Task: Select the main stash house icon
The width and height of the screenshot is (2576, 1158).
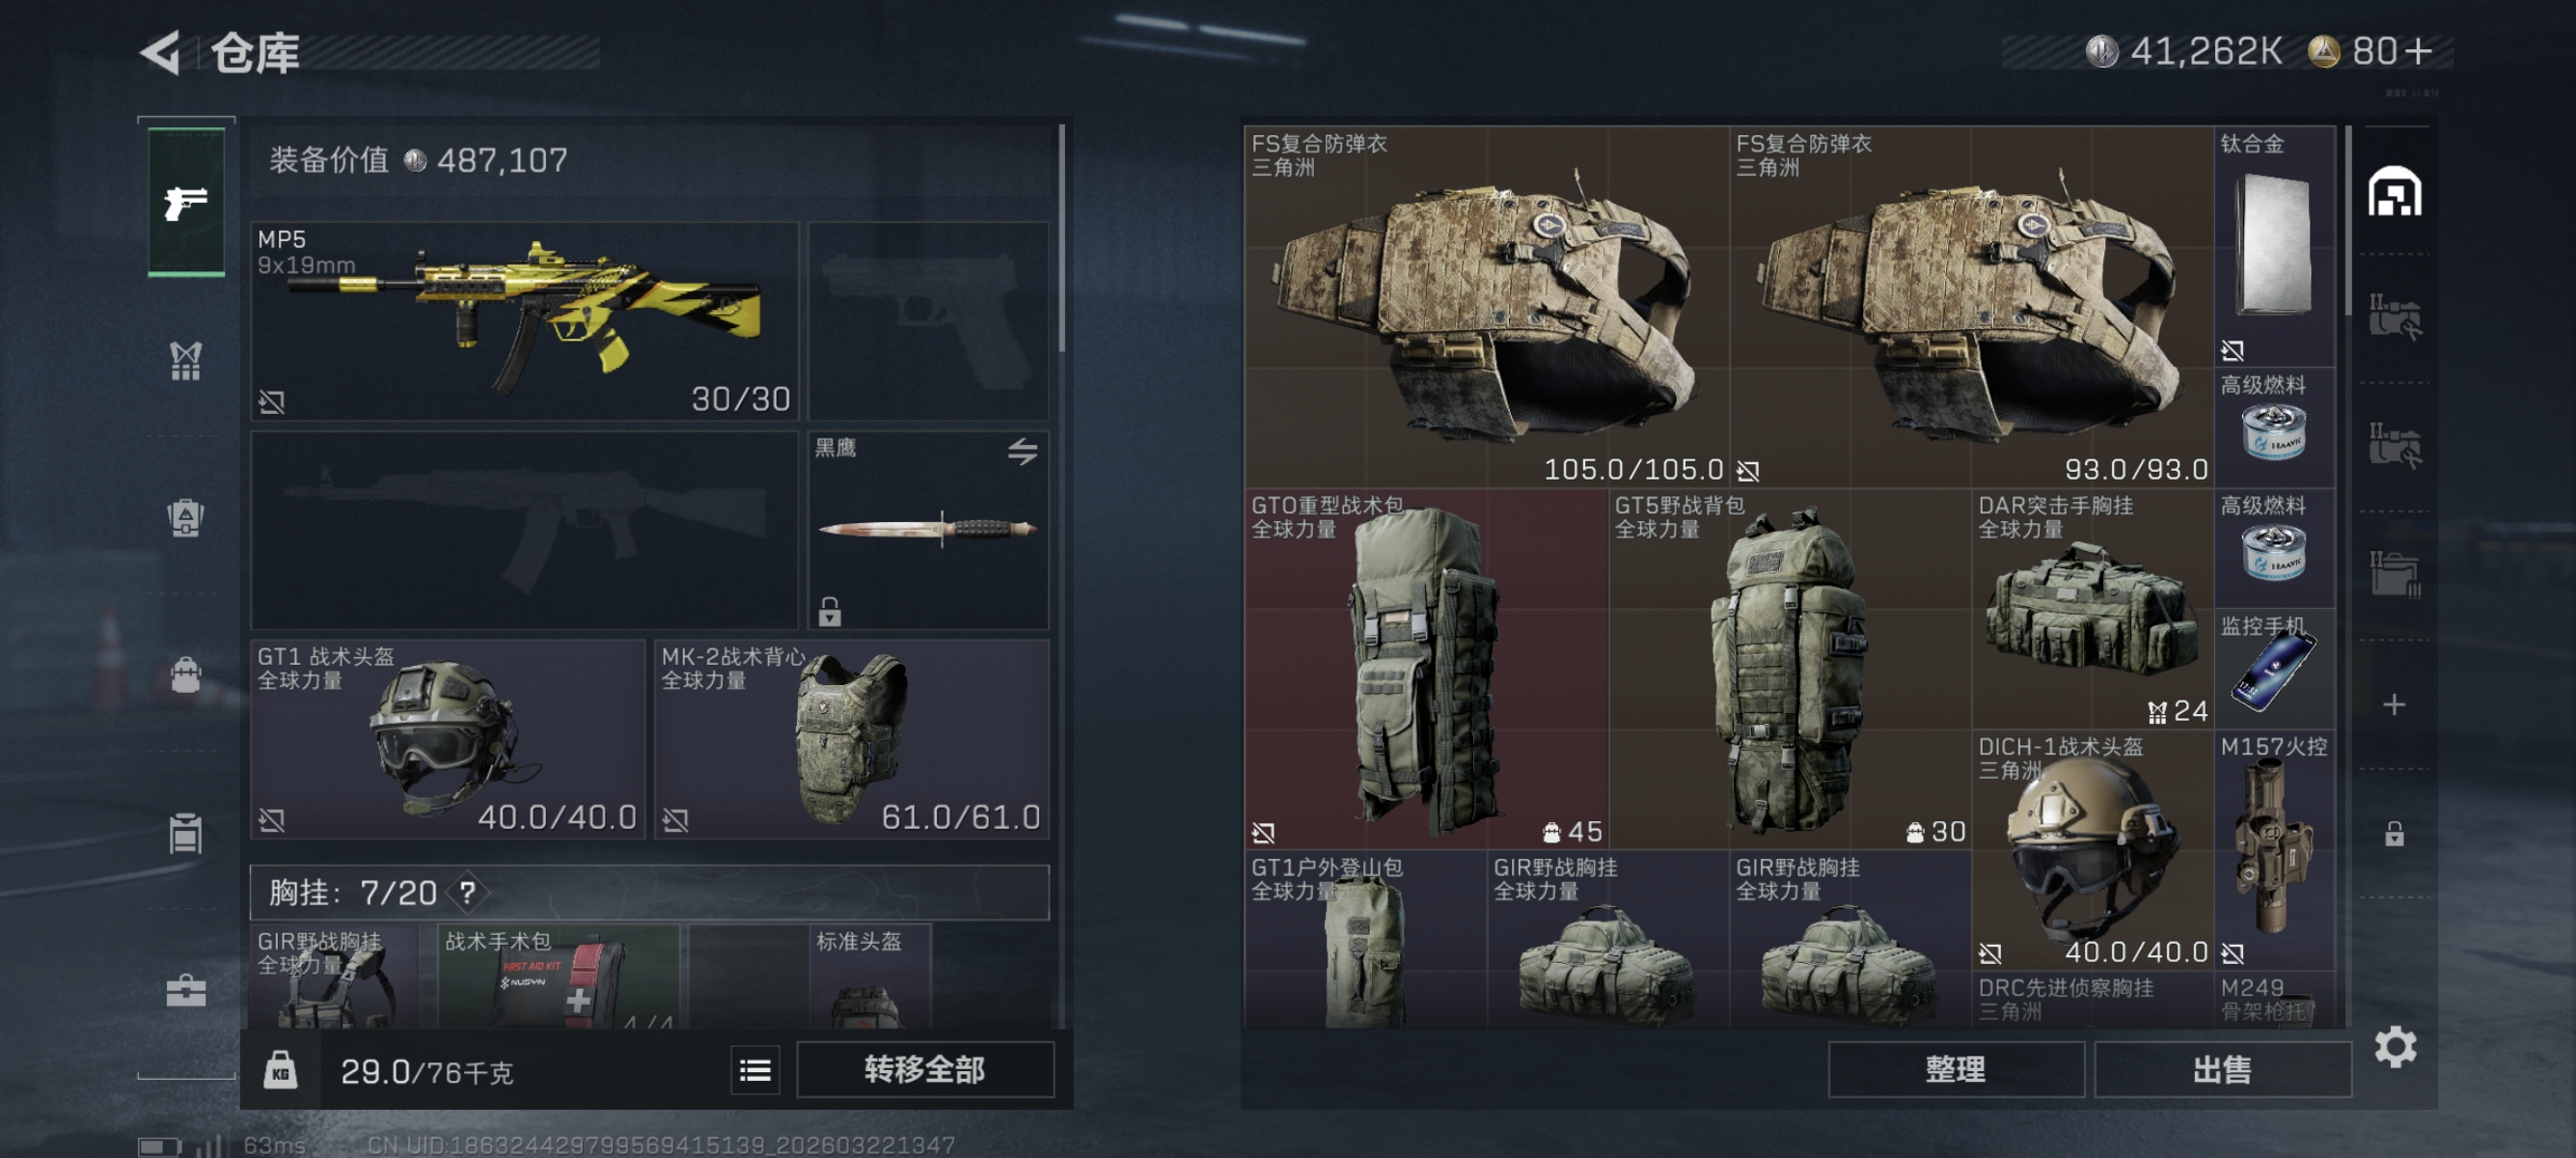Action: tap(2394, 192)
